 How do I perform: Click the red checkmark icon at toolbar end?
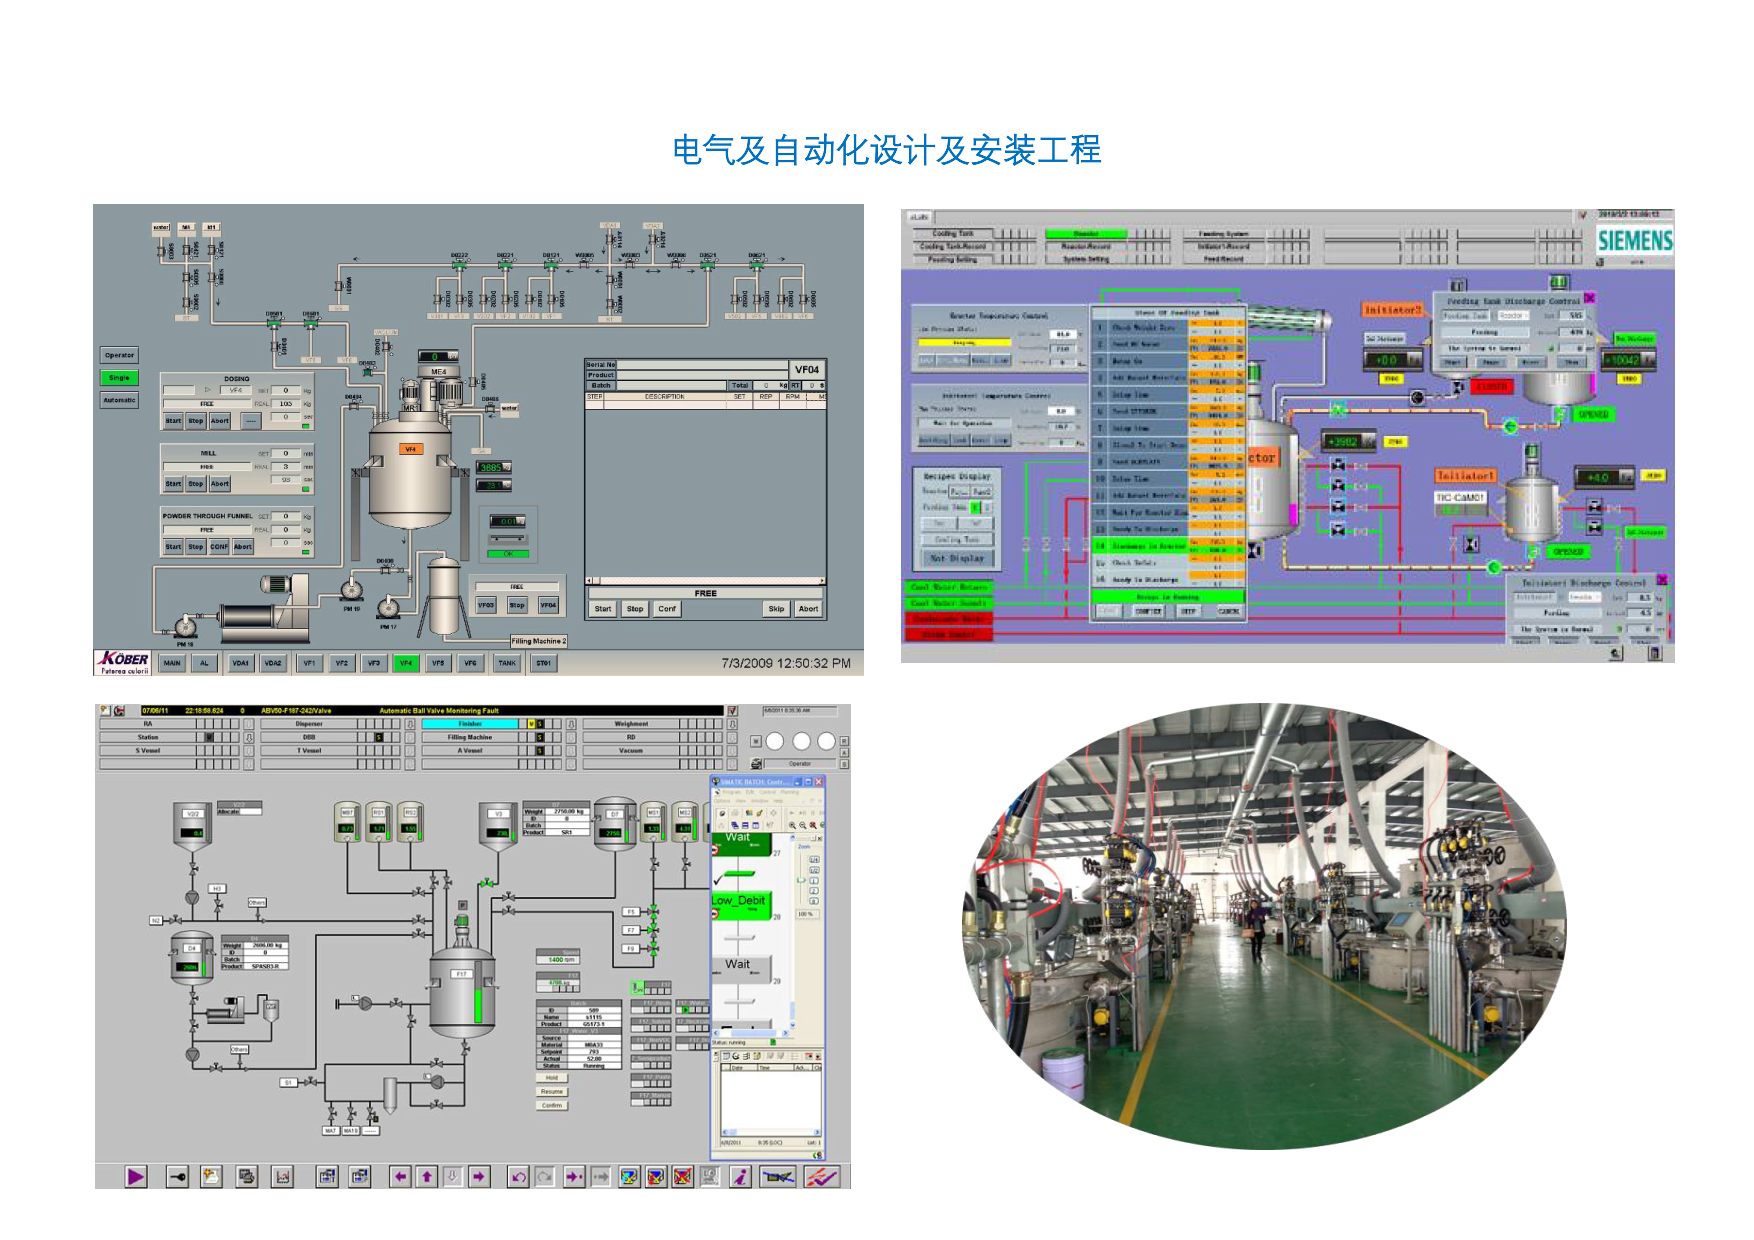click(822, 1177)
